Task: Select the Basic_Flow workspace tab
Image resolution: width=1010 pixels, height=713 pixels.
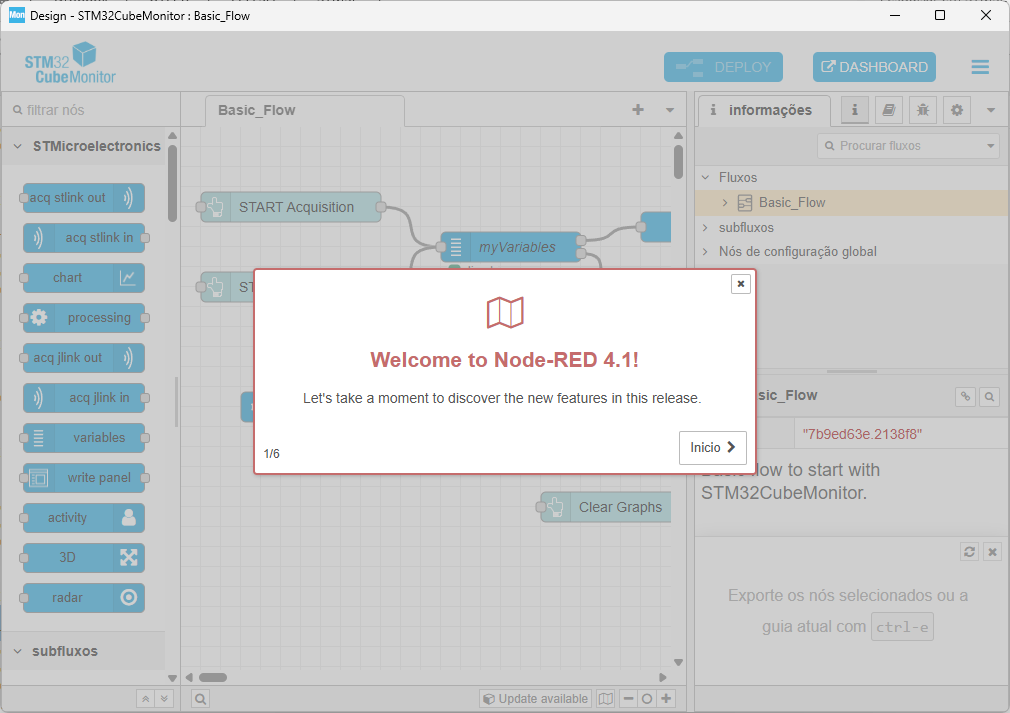Action: click(257, 110)
